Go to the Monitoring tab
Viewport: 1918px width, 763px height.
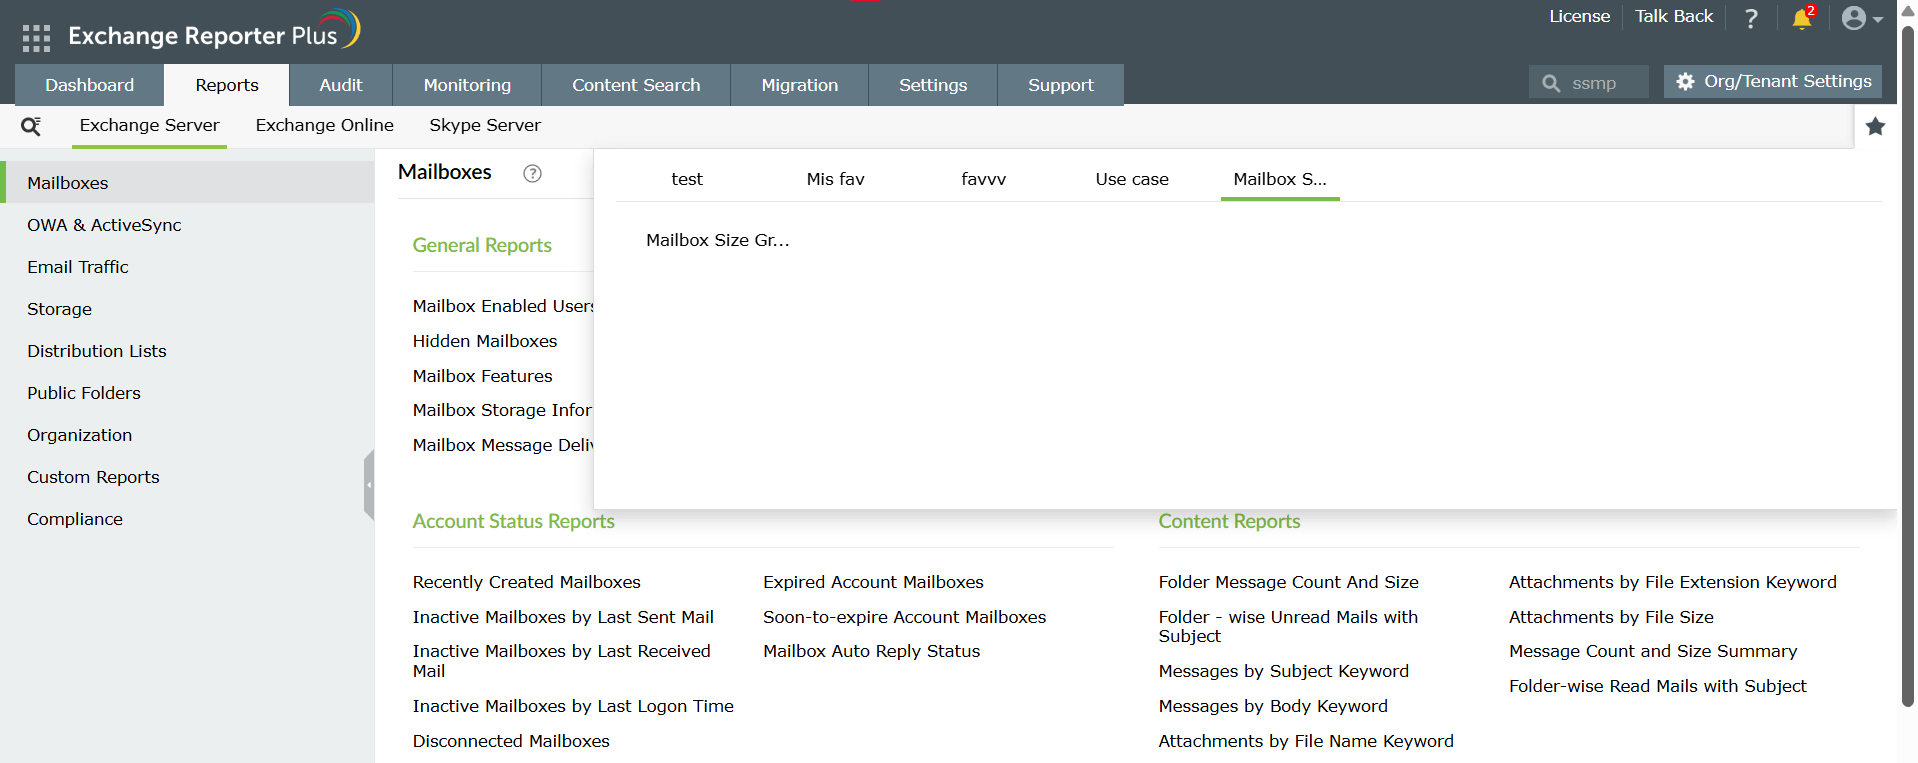coord(467,85)
